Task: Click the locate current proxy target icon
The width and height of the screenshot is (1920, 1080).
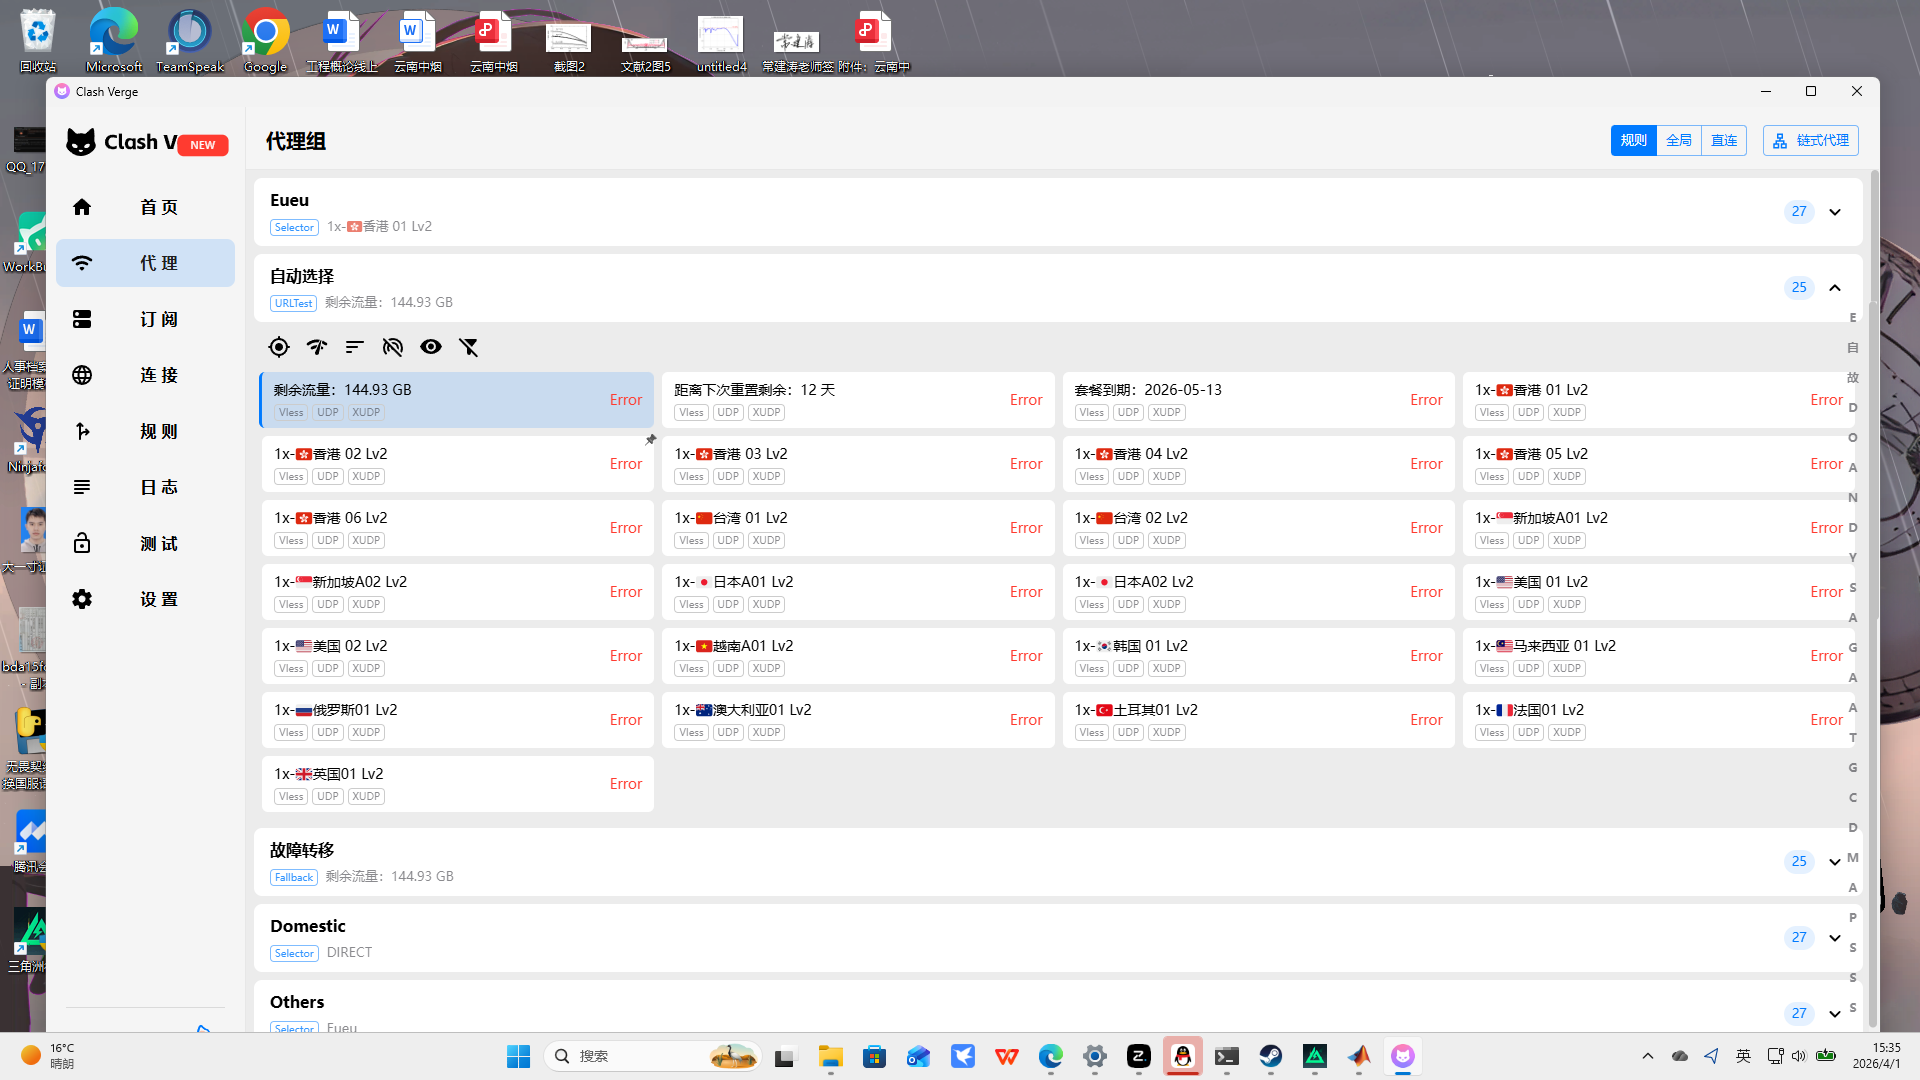Action: coord(279,347)
